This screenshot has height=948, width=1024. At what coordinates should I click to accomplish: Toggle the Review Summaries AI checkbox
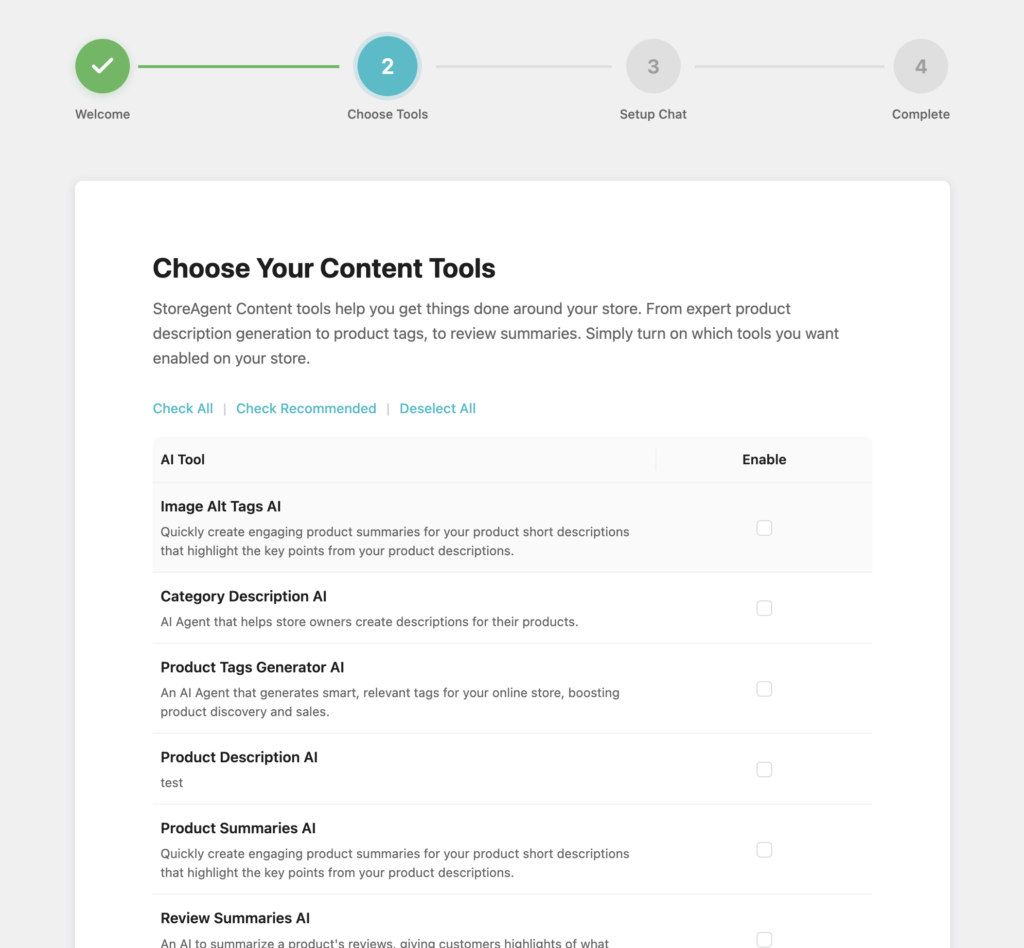[x=764, y=937]
